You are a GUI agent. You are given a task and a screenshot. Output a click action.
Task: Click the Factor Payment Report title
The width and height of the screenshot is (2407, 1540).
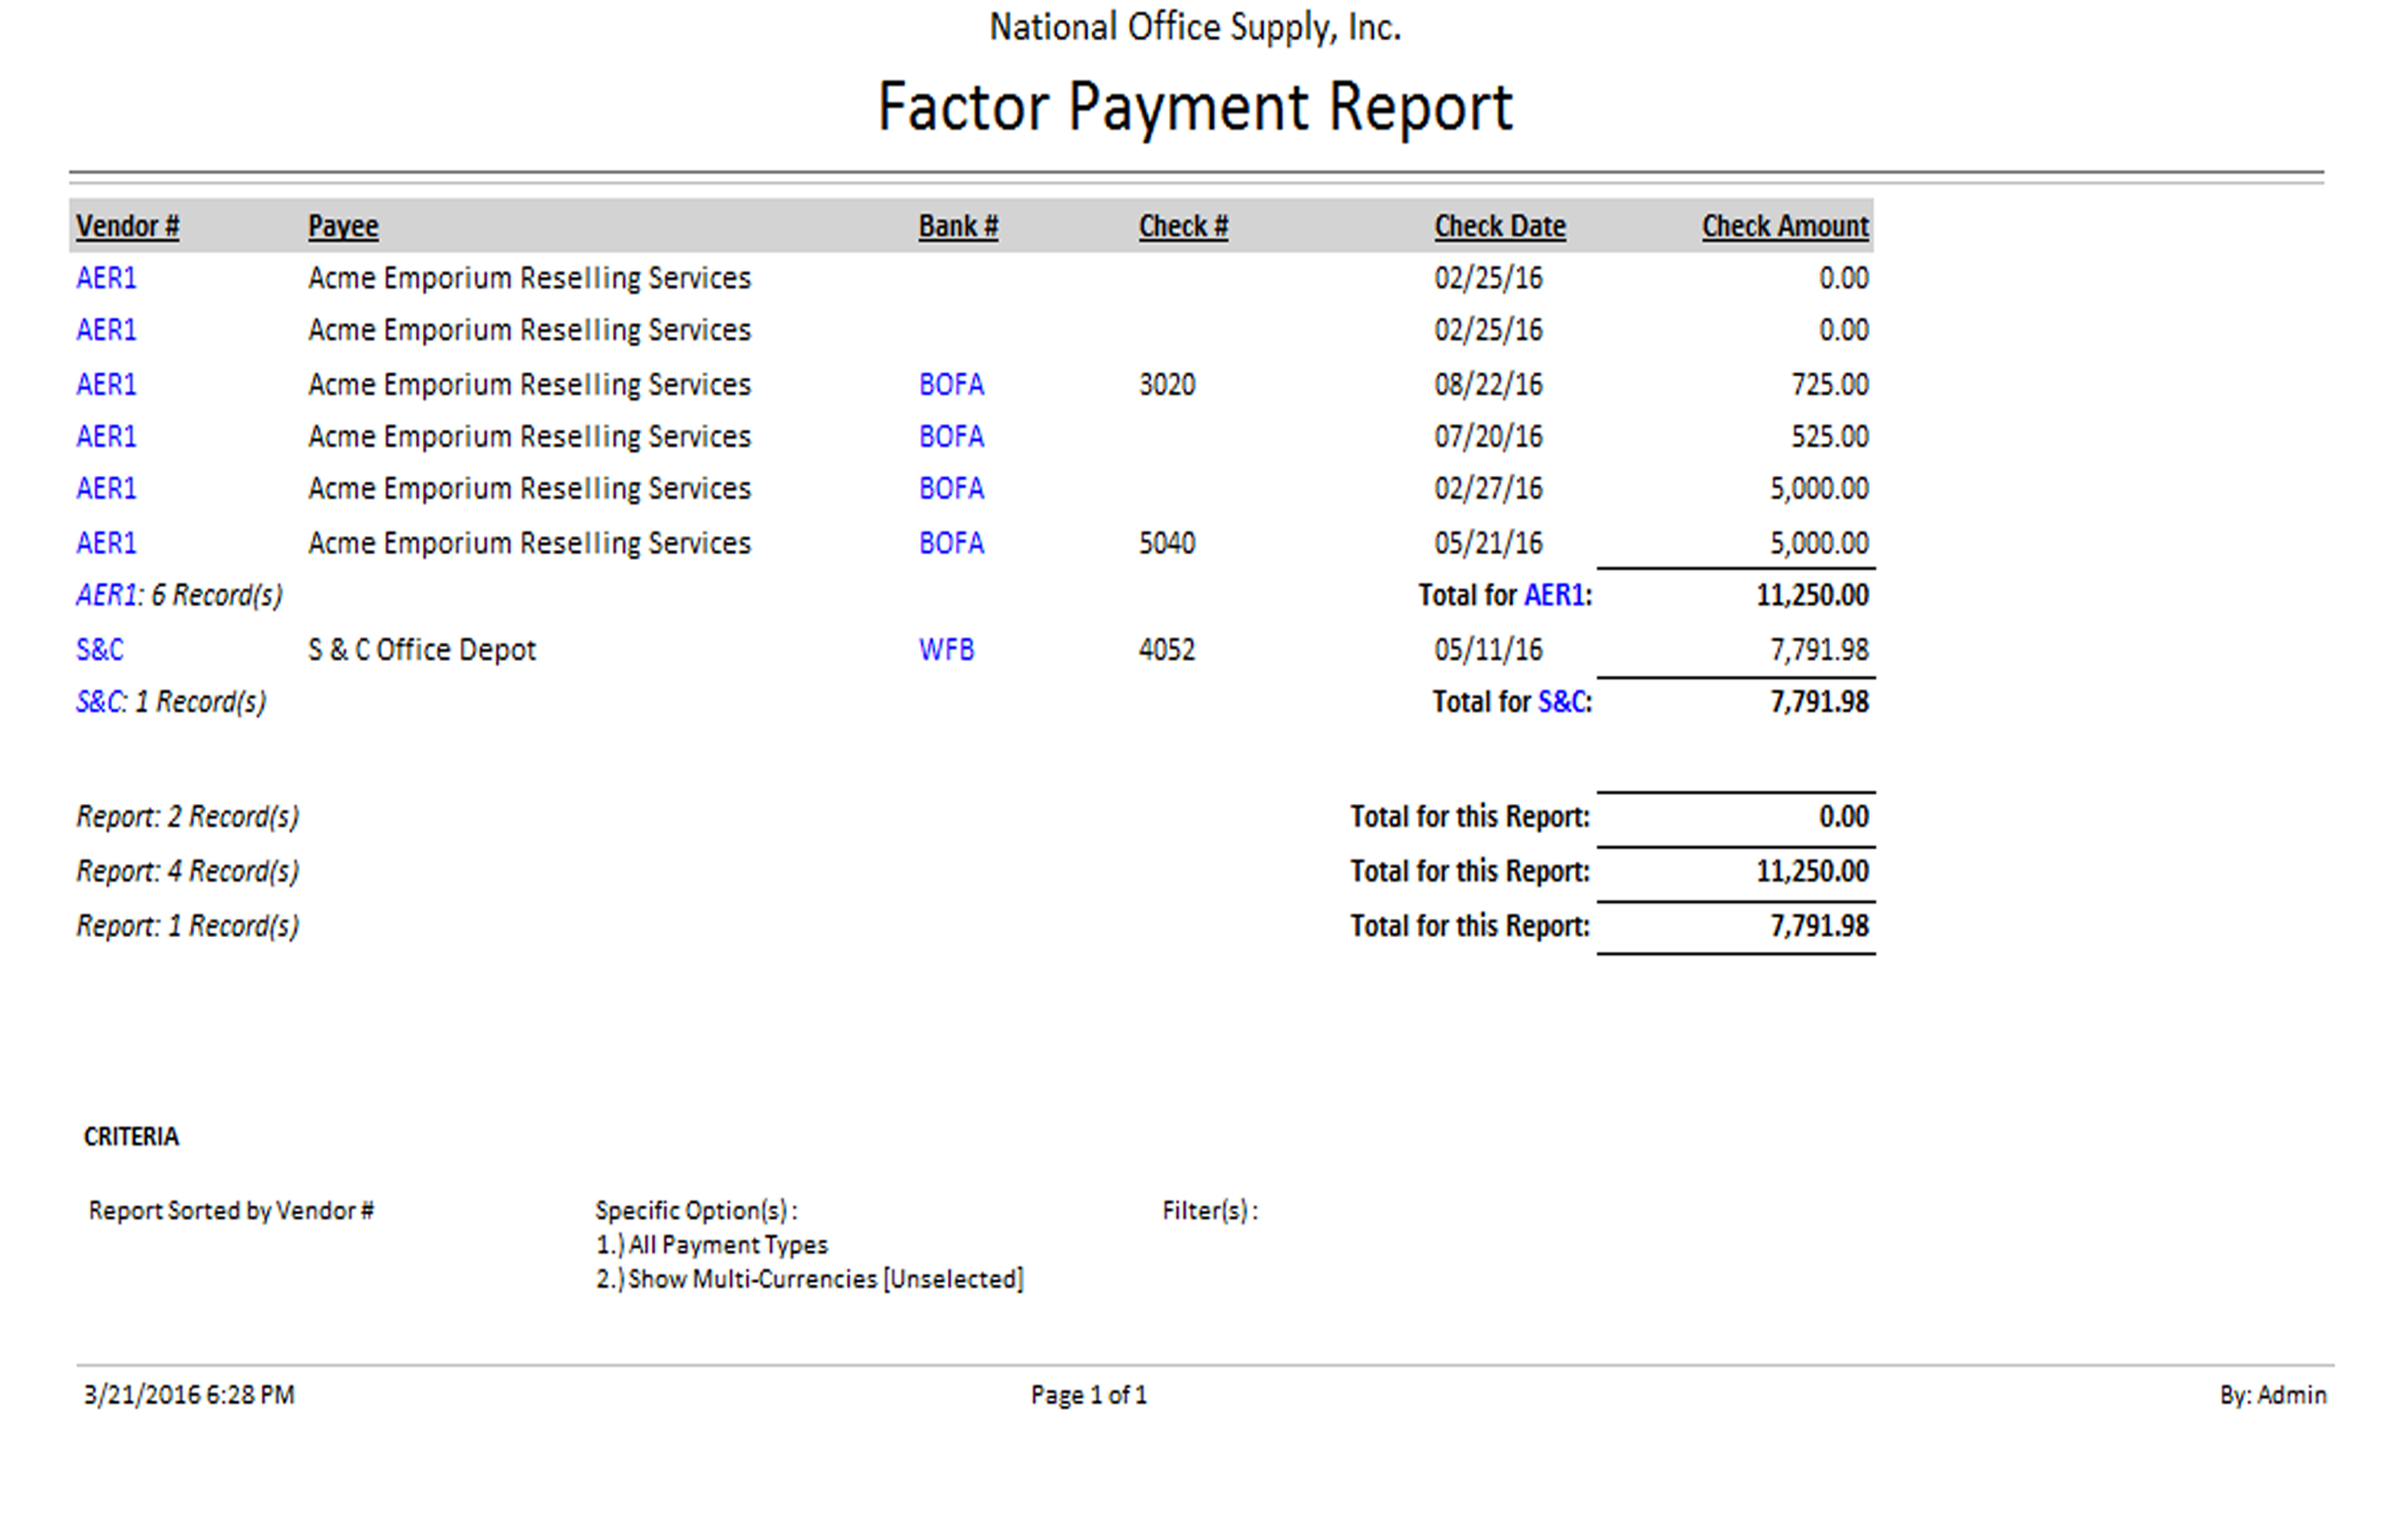coord(1195,107)
